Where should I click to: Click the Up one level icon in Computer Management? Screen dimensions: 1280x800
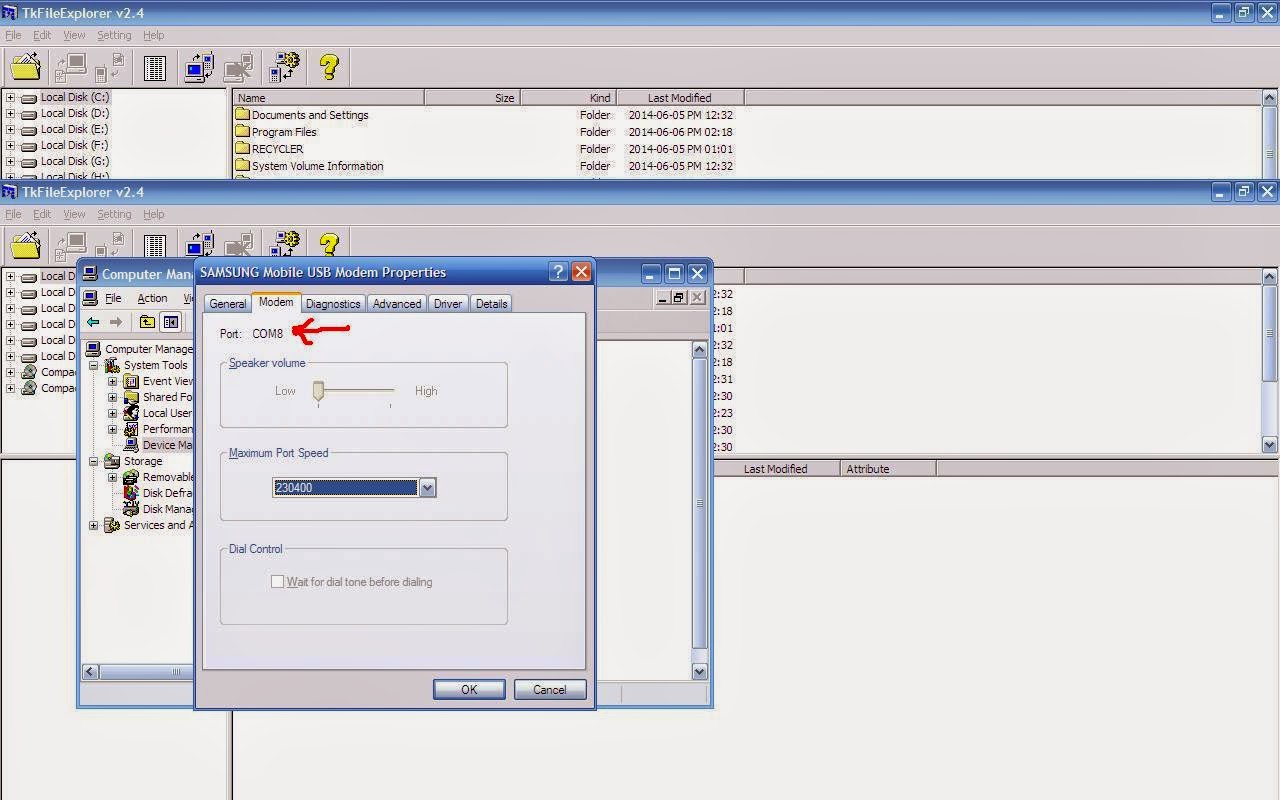(x=147, y=322)
